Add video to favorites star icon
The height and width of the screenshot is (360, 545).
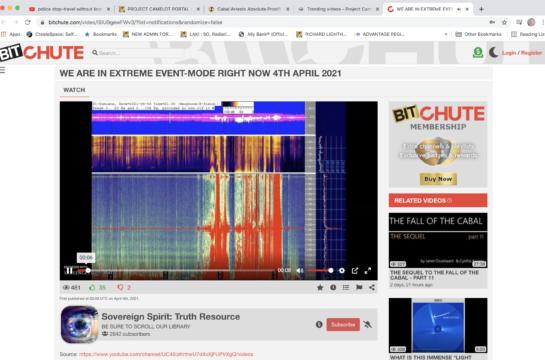tap(320, 287)
